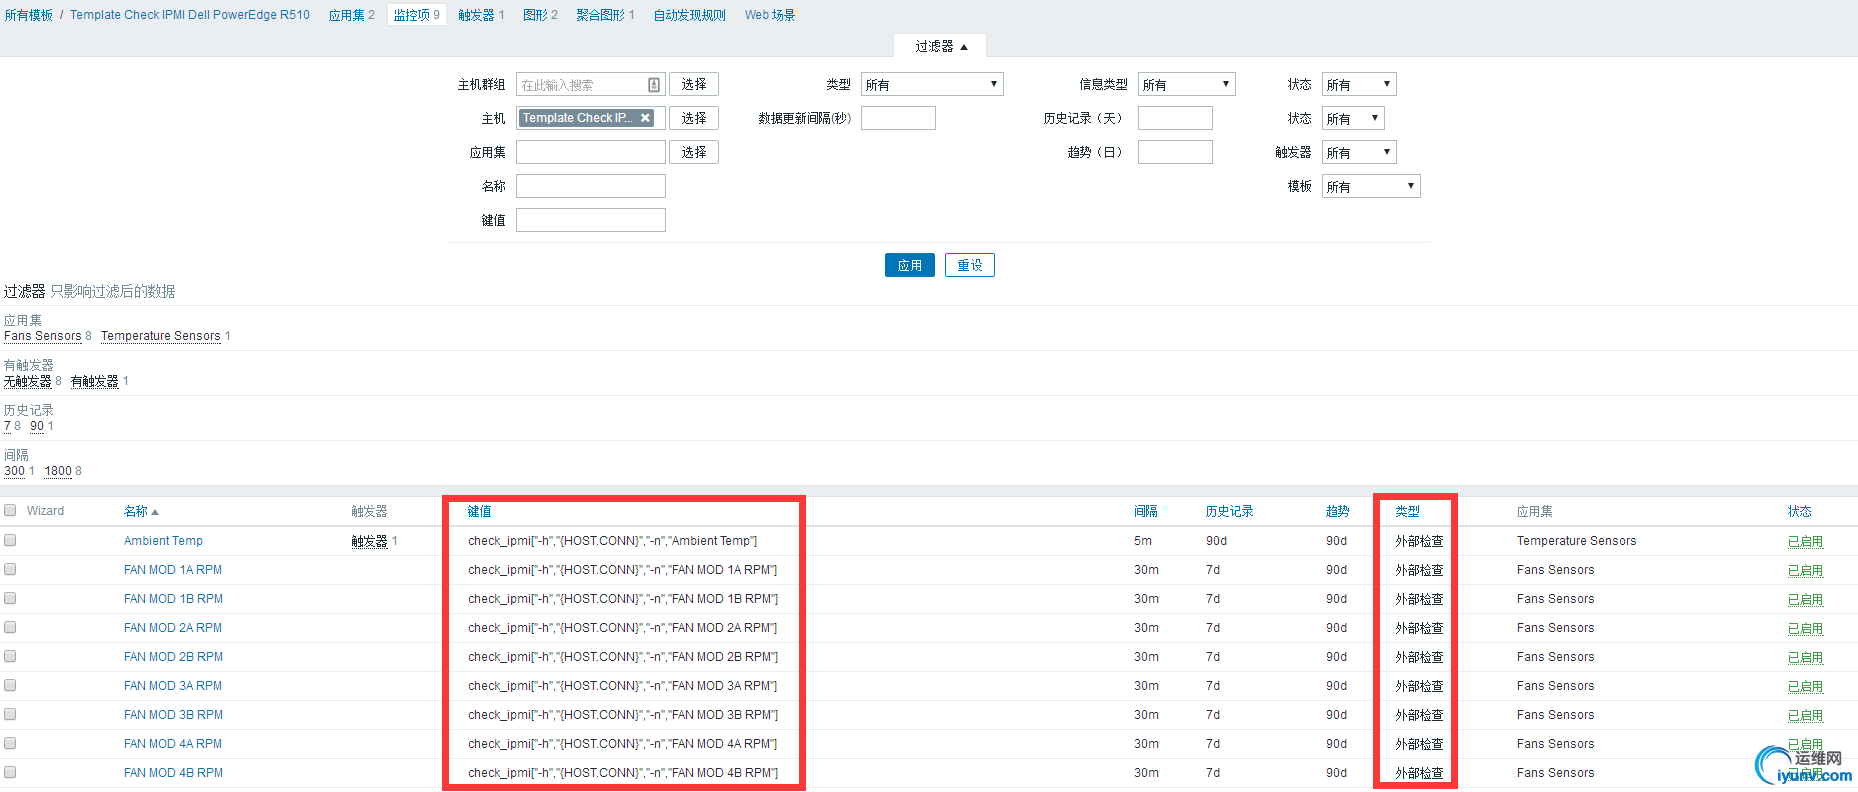Open the Ambient Temp item
Image resolution: width=1858 pixels, height=792 pixels.
[x=163, y=541]
